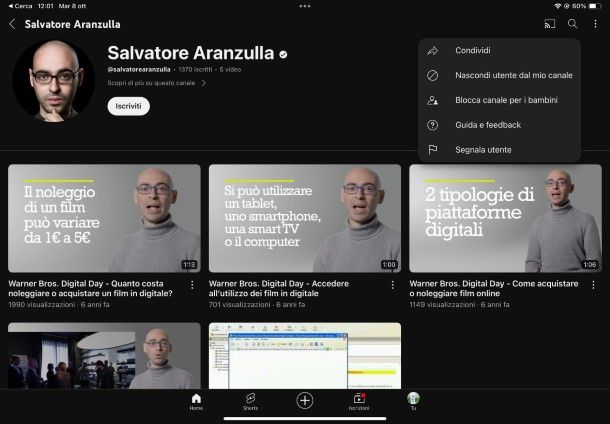Tap the Wi-Fi status icon

[557, 6]
